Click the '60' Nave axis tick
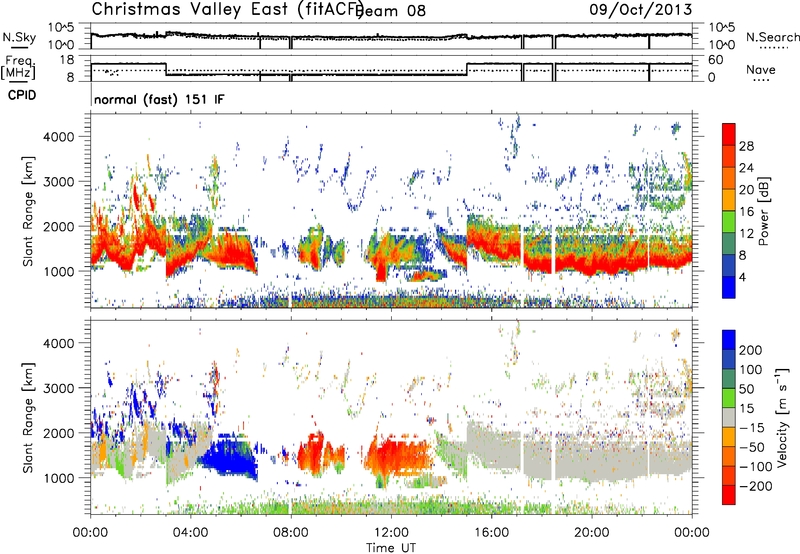This screenshot has width=800, height=554. (x=715, y=60)
